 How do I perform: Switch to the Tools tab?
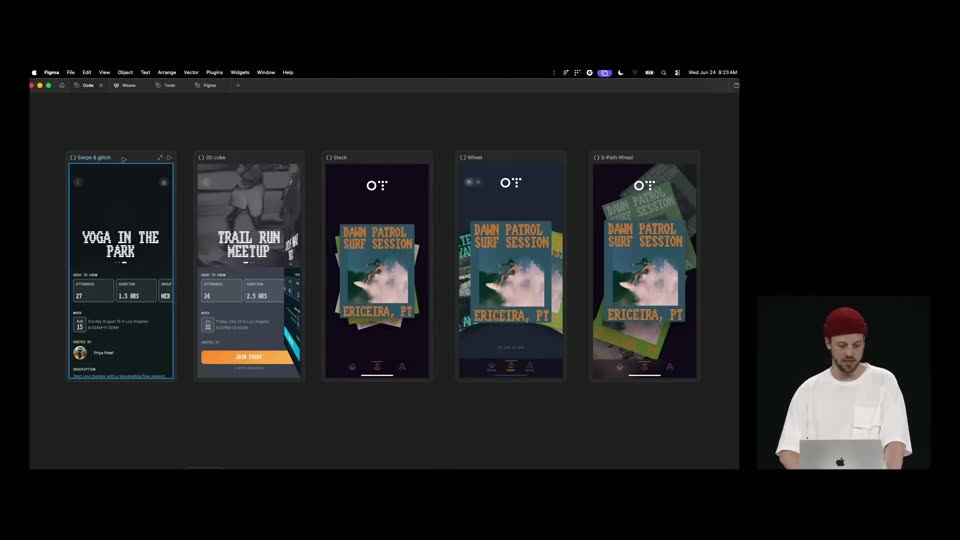[x=165, y=85]
